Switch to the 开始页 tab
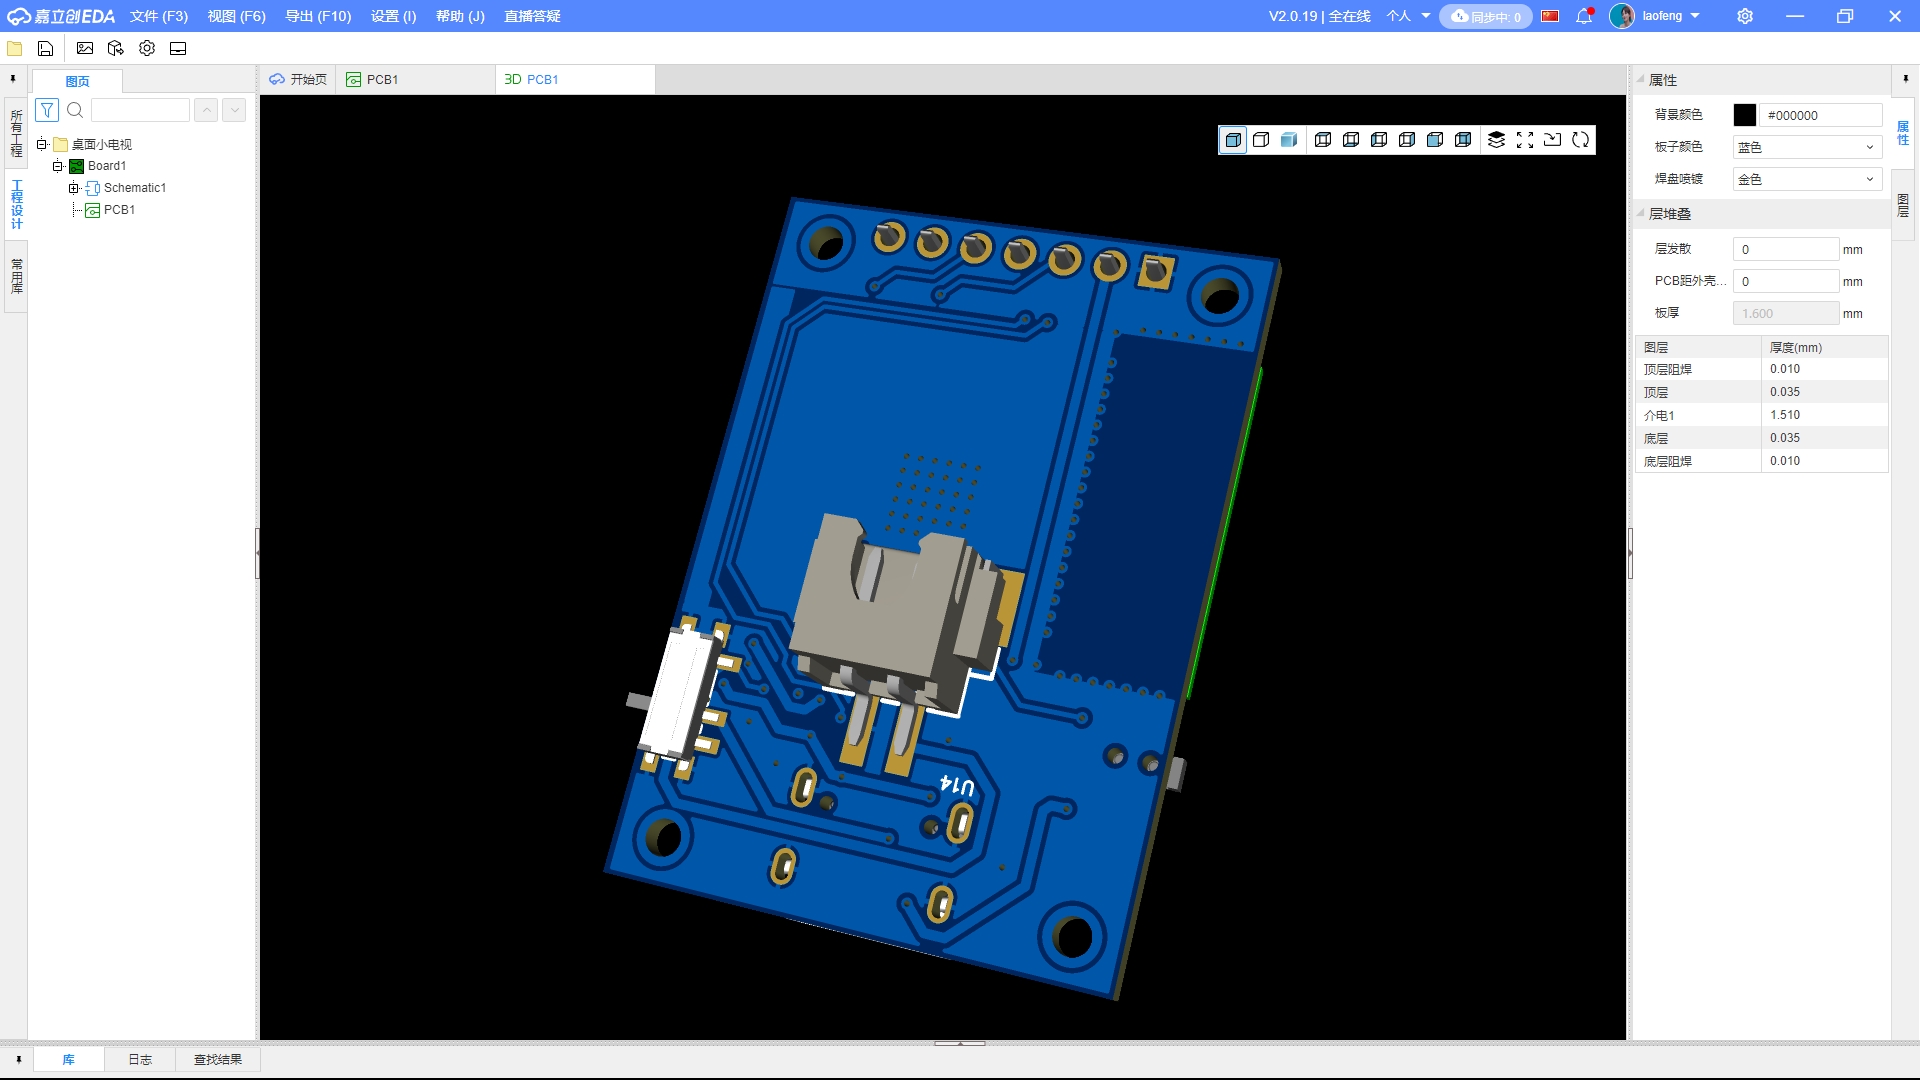The width and height of the screenshot is (1920, 1080). click(298, 79)
